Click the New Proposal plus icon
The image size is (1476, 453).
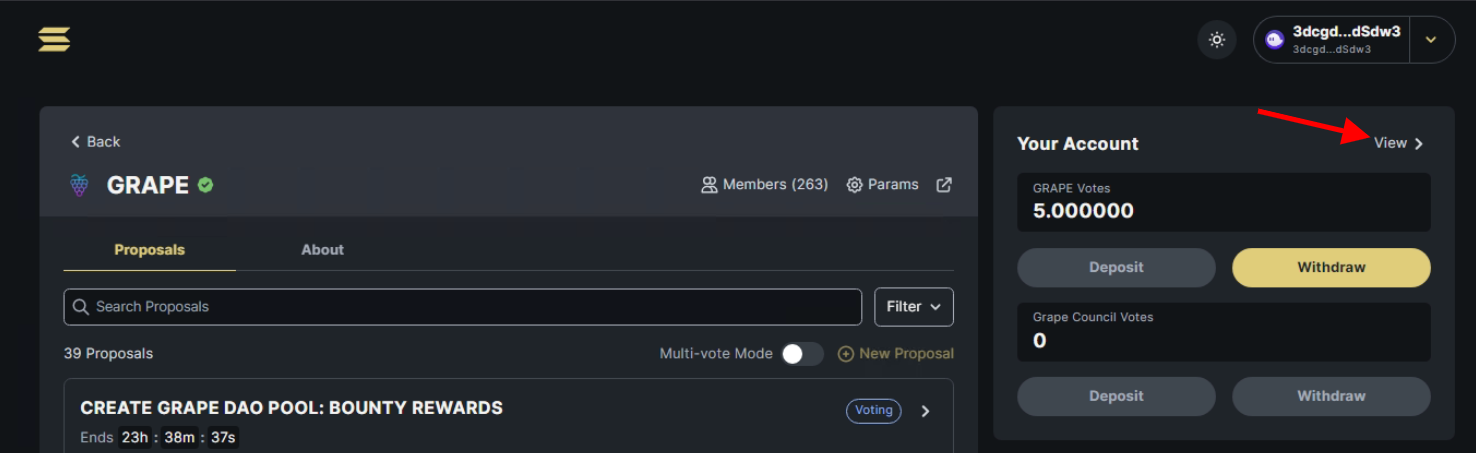coord(846,354)
